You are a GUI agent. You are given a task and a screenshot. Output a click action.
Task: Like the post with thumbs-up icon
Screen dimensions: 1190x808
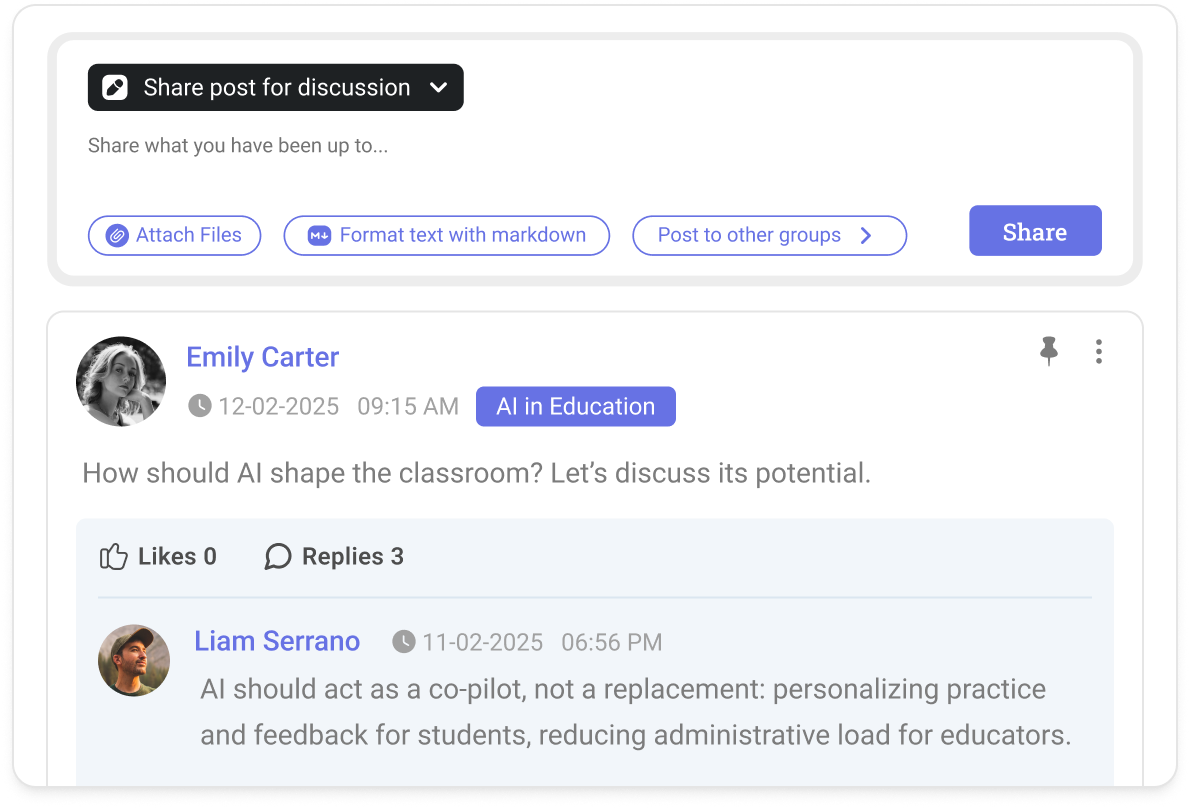click(x=114, y=556)
